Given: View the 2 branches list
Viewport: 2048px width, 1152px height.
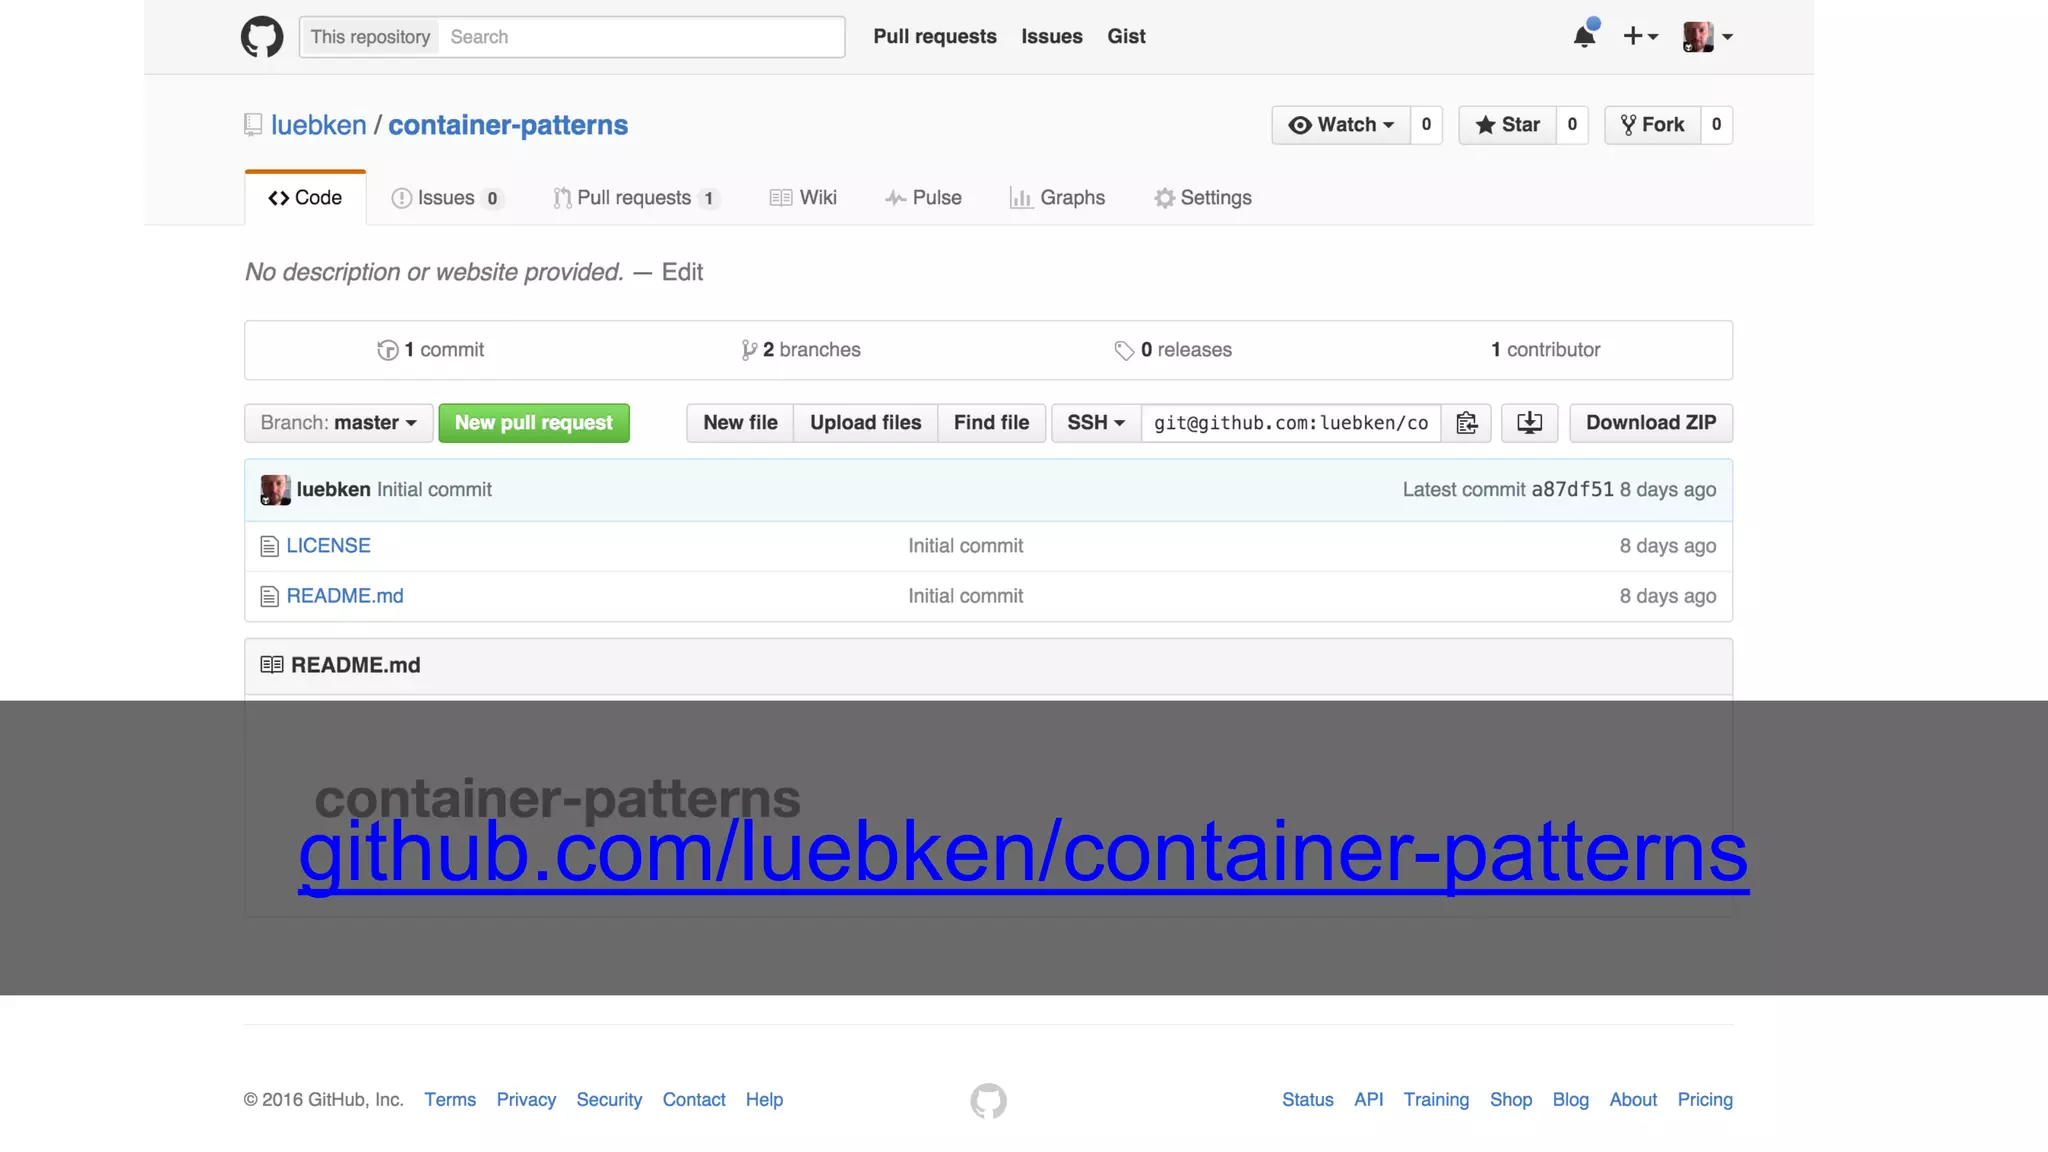Looking at the screenshot, I should (801, 350).
